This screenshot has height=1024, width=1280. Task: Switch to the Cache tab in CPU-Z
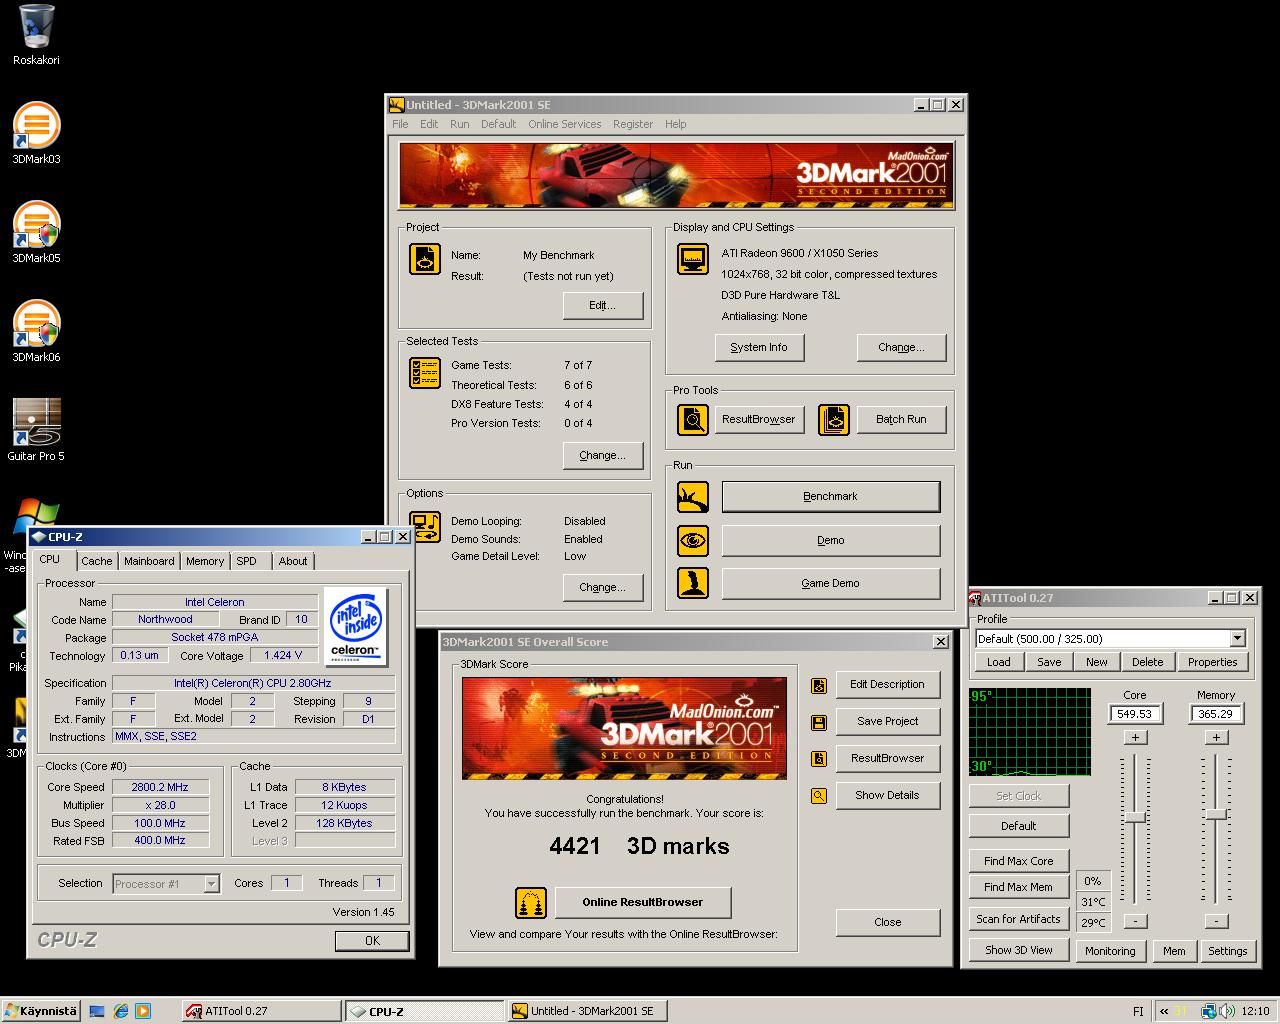click(x=97, y=561)
